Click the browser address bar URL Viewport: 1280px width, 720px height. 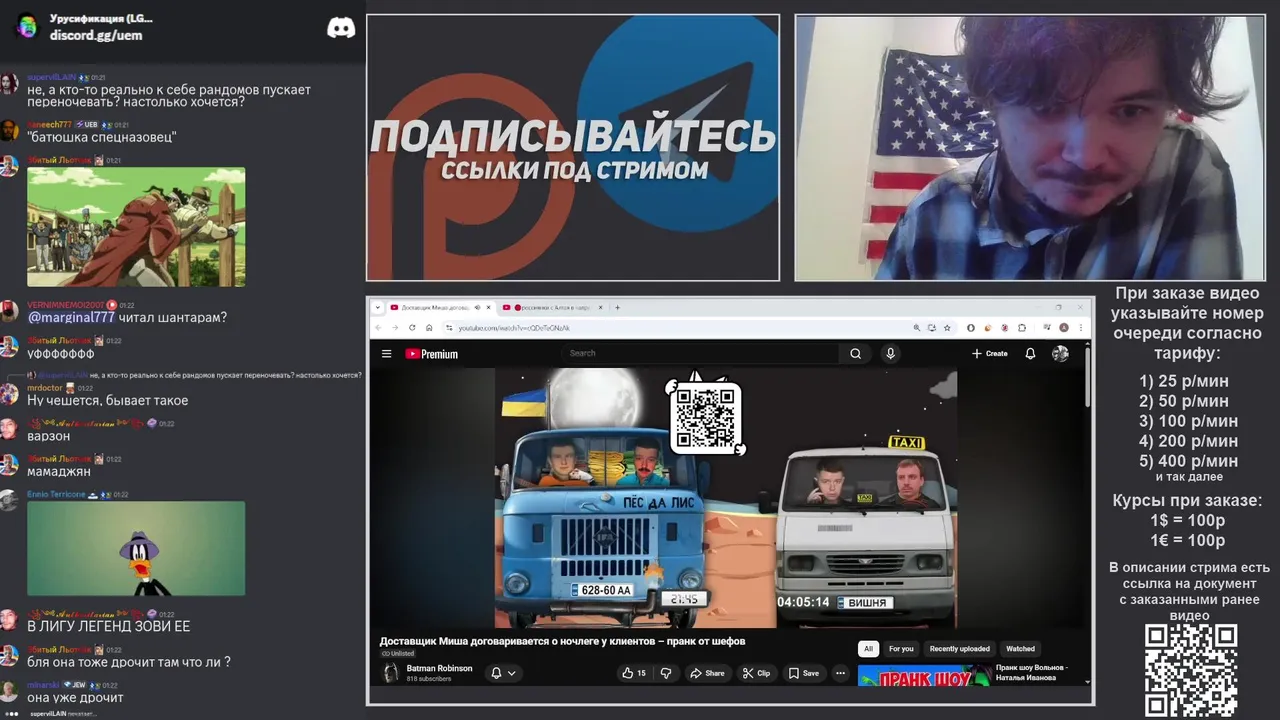point(514,328)
